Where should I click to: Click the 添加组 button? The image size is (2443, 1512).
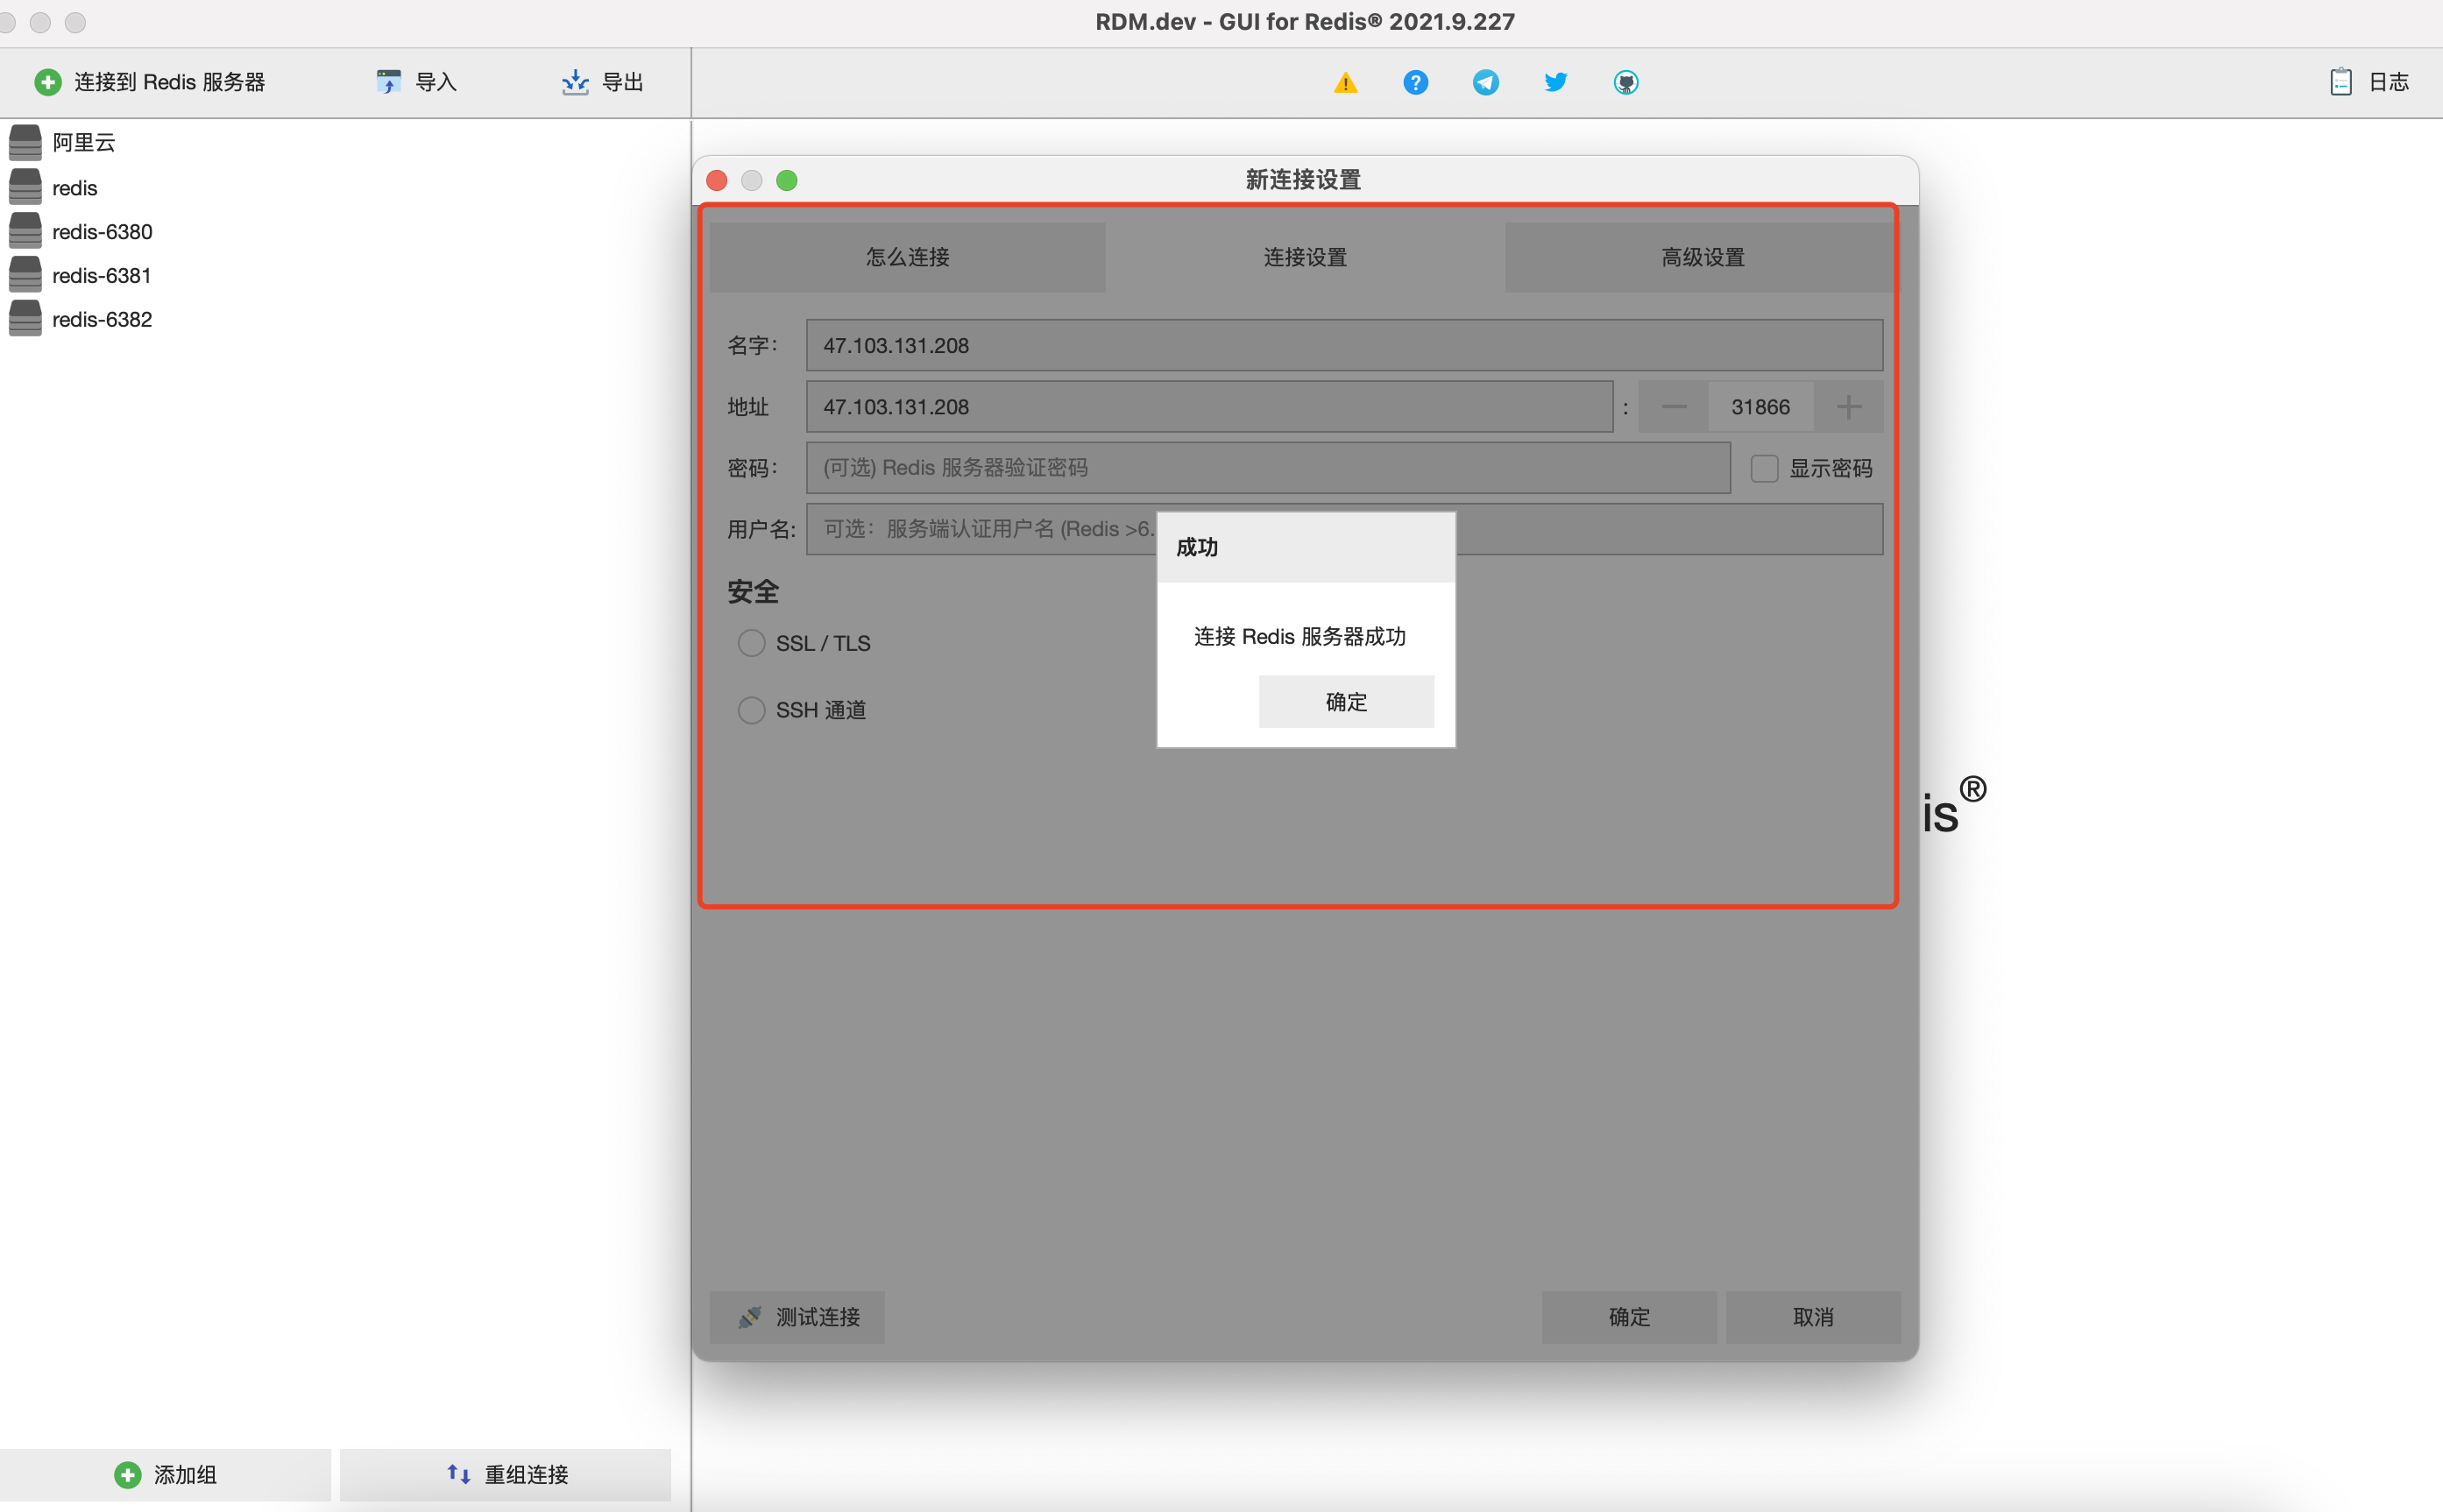tap(165, 1475)
